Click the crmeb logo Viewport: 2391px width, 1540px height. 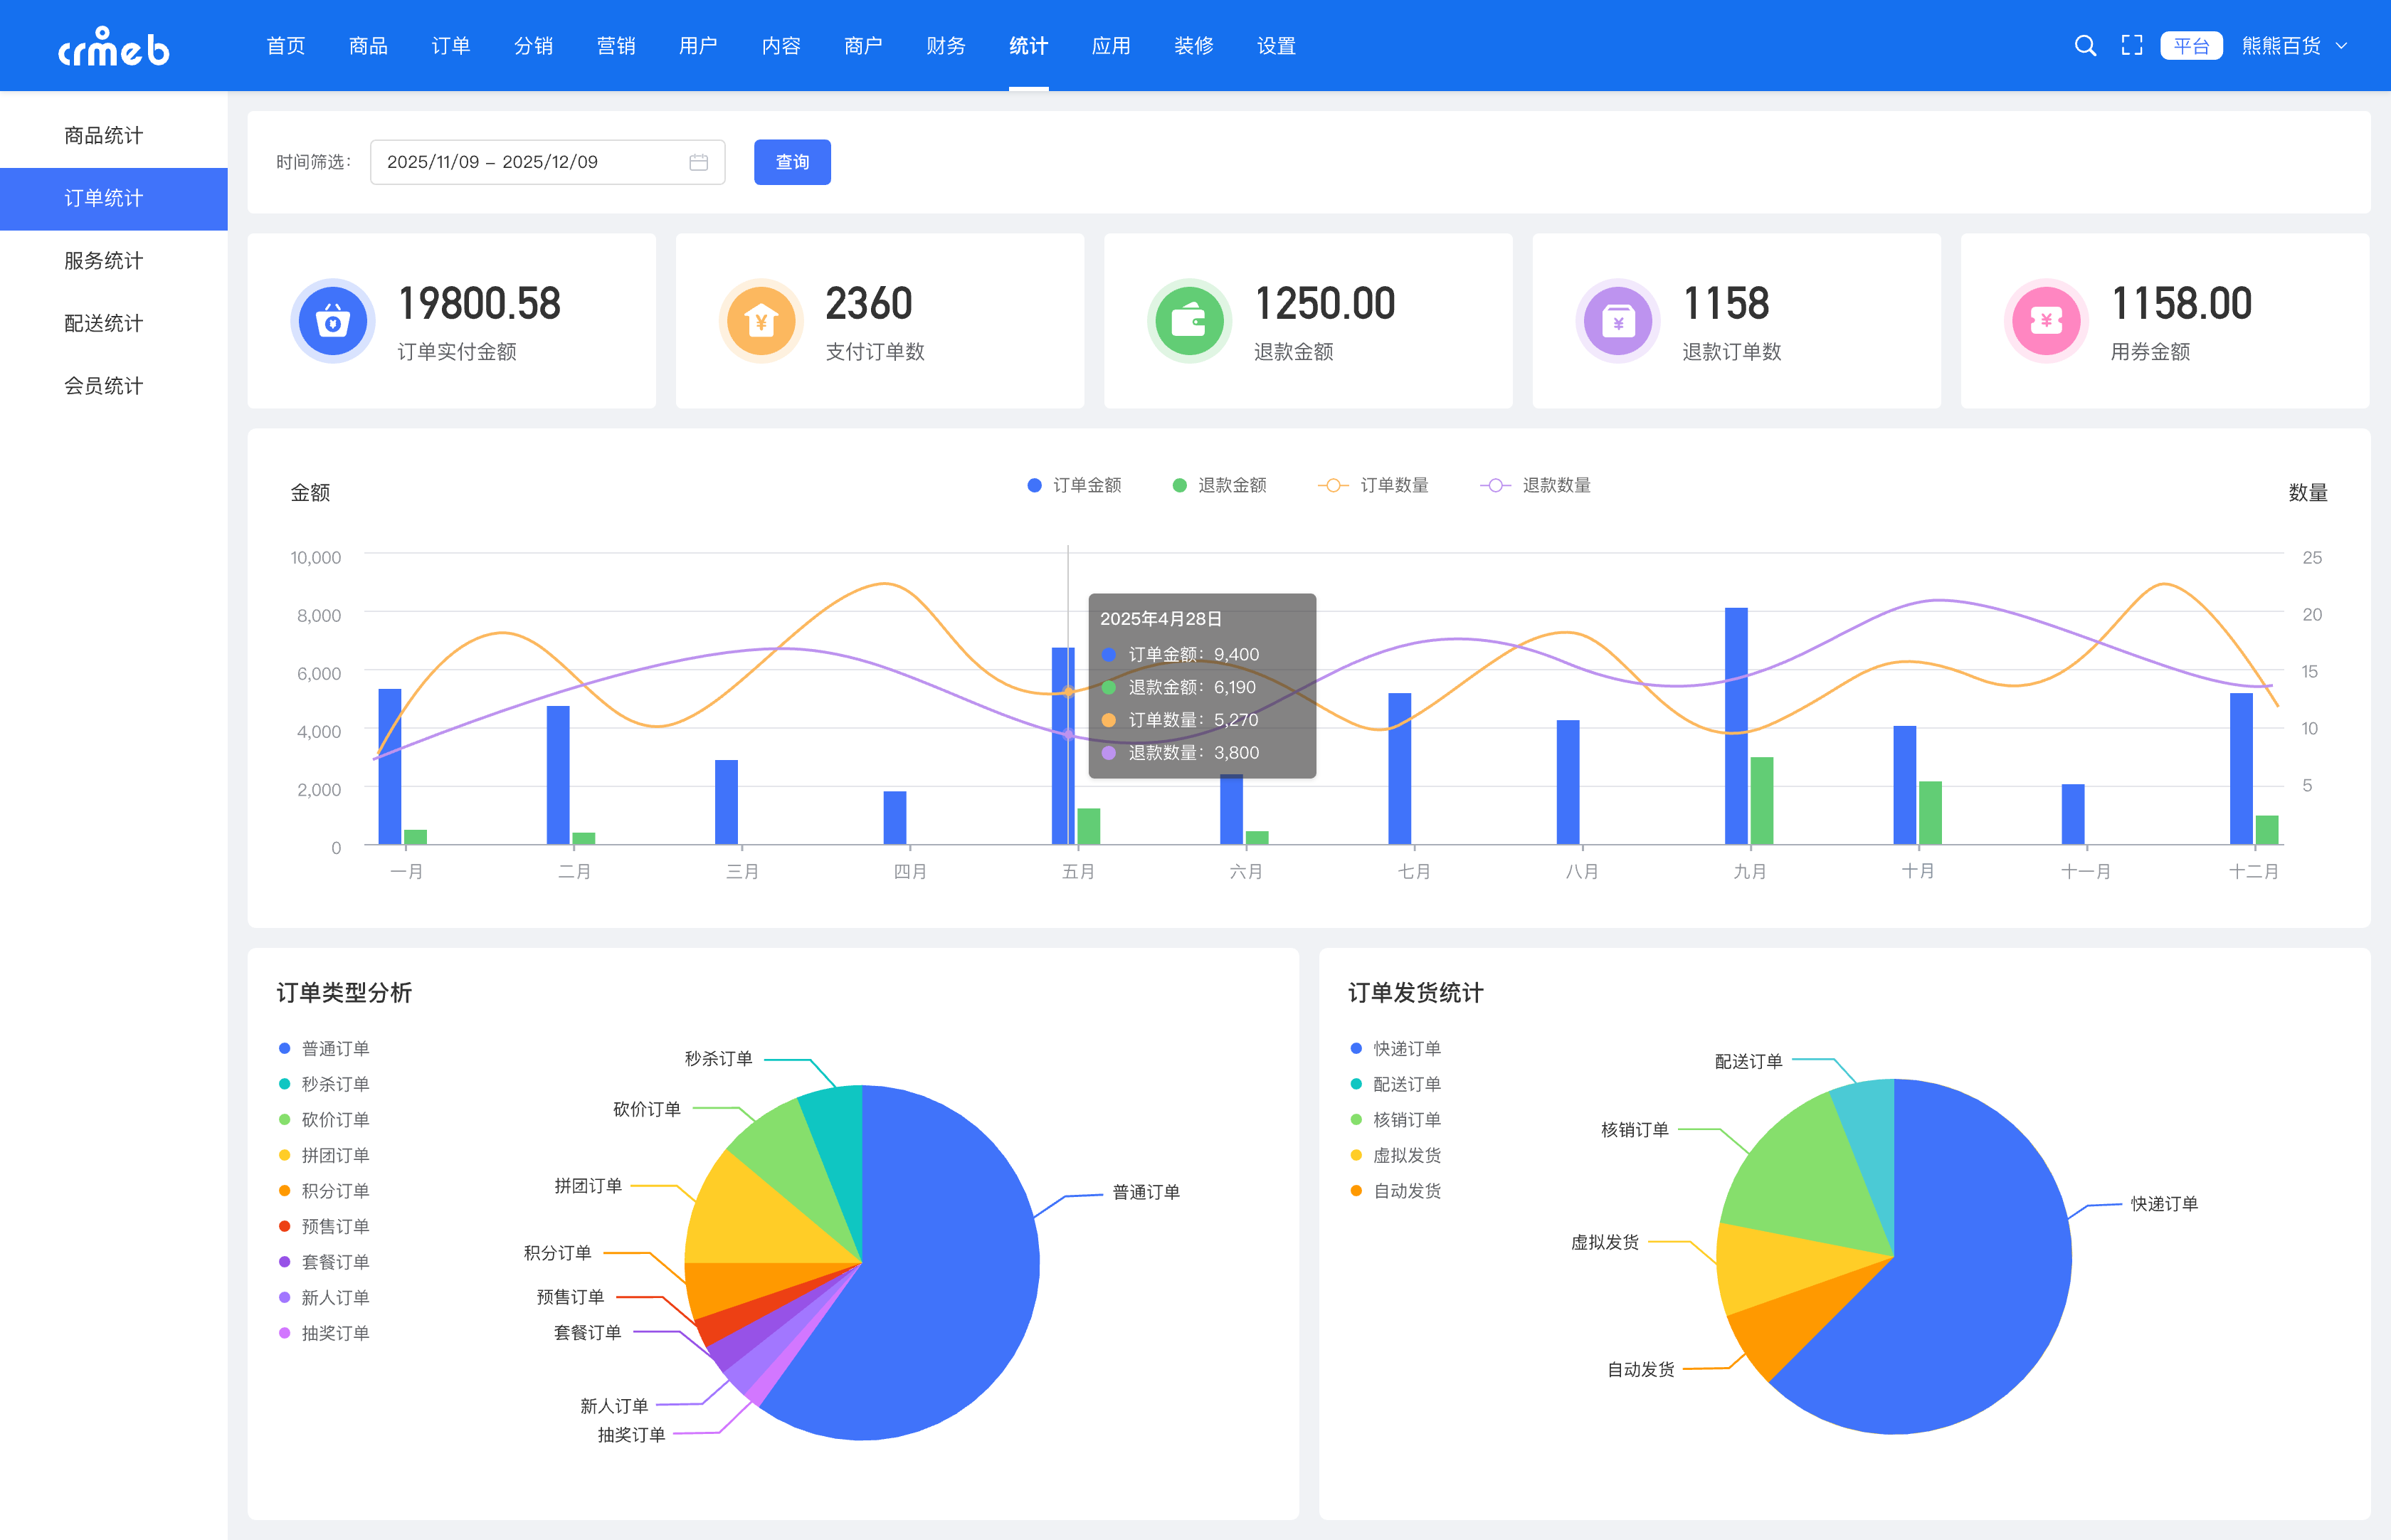[114, 47]
